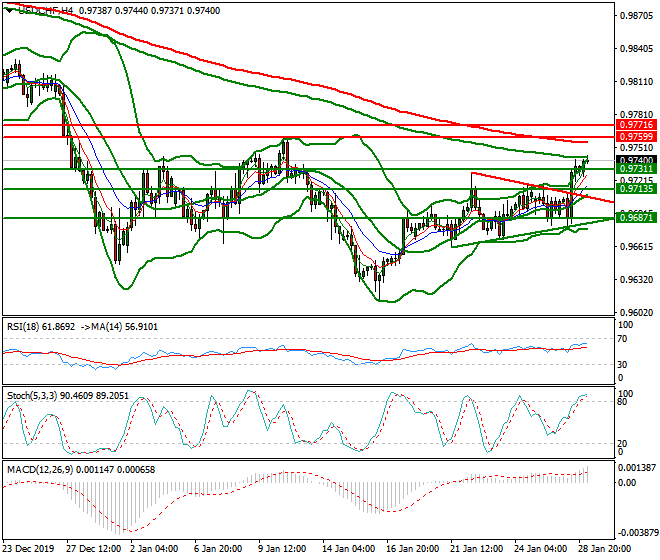This screenshot has width=660, height=560.
Task: Click the 0.98705 price scale value
Action: 636,16
